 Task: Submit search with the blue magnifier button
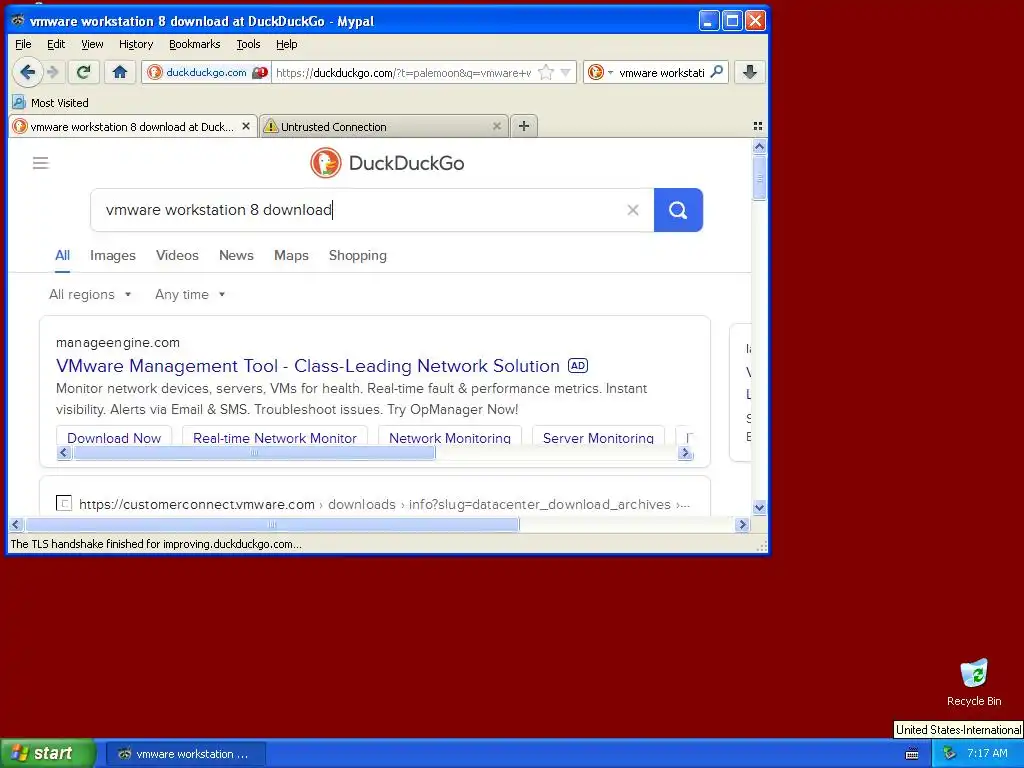[678, 210]
